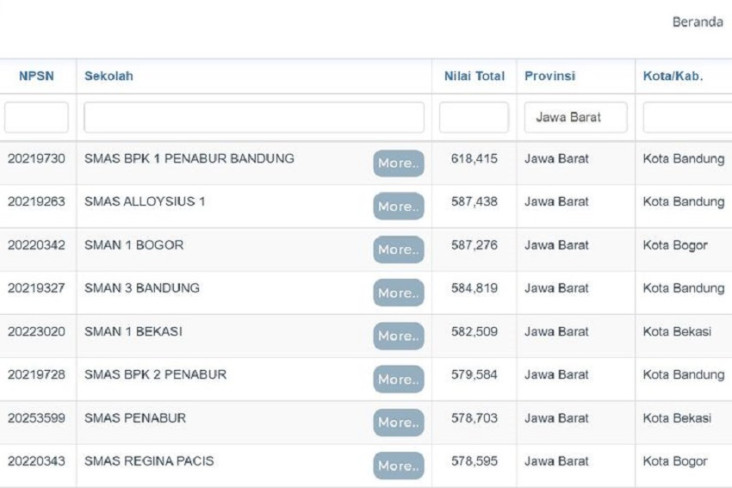The width and height of the screenshot is (732, 488).
Task: Select NPSN 20220342
Action: point(36,245)
